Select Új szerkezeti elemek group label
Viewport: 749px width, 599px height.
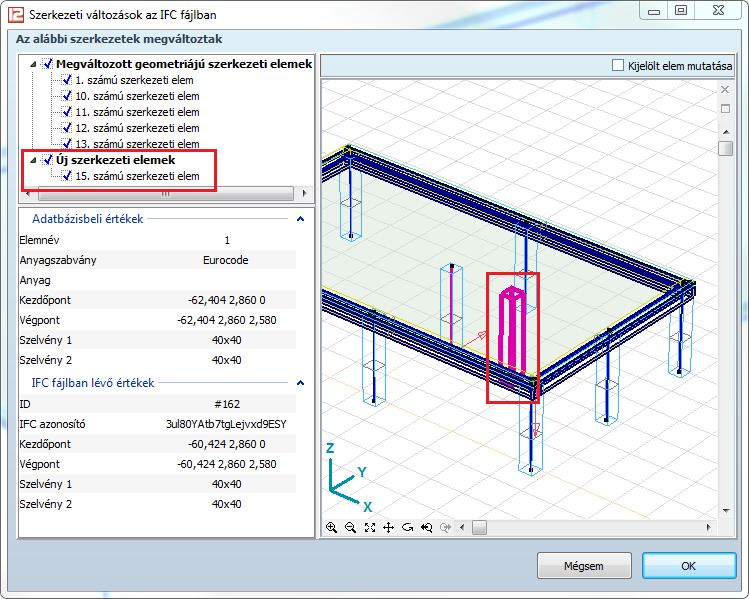pyautogui.click(x=116, y=160)
